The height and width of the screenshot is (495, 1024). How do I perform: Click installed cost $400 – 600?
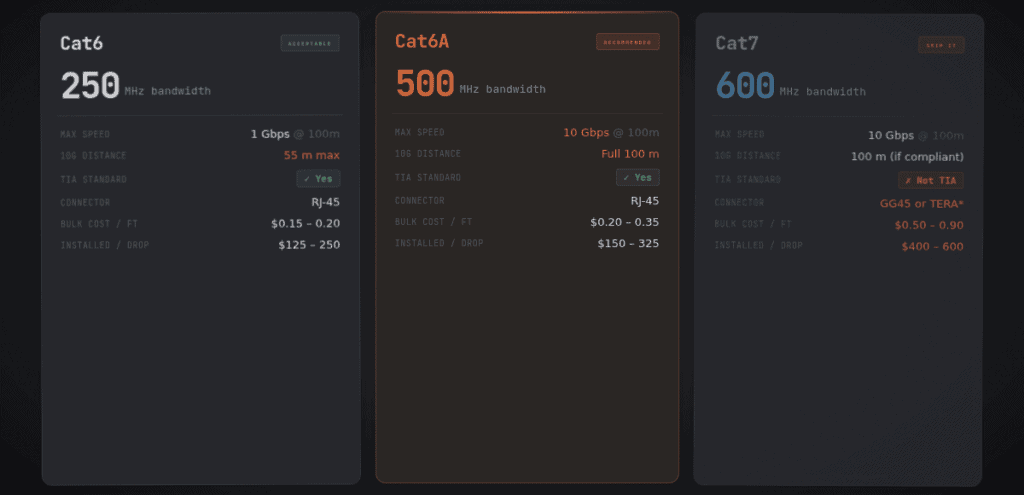(933, 247)
